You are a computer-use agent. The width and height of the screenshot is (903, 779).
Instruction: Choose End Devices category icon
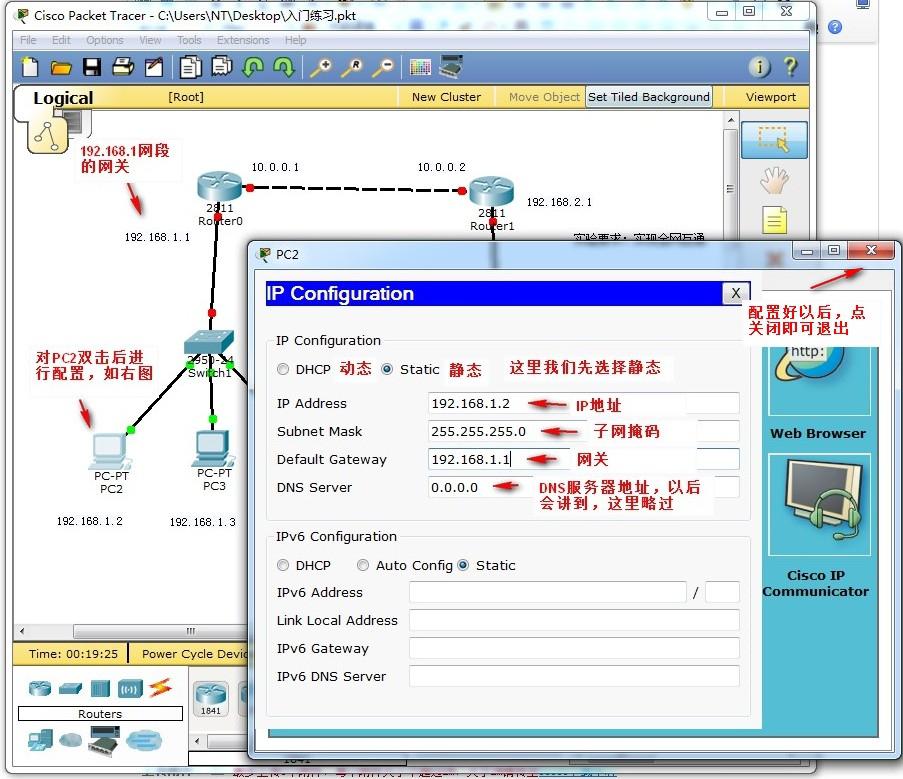40,740
